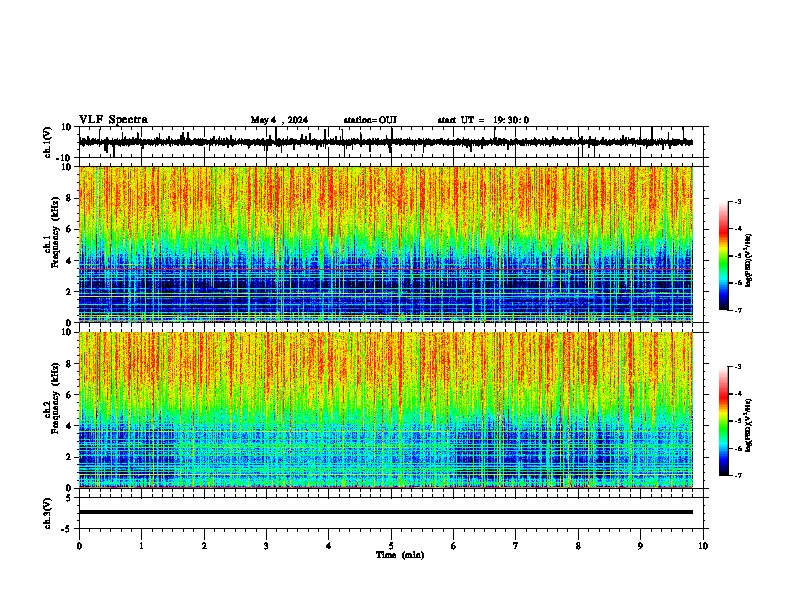
Task: Click inside the ch.2 spectrogram panel
Action: (x=386, y=410)
